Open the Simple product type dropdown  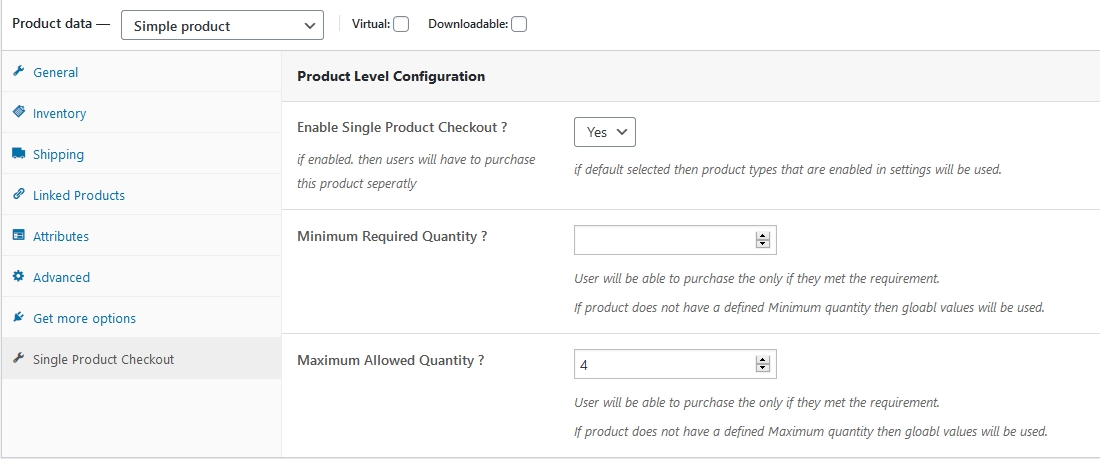(222, 26)
